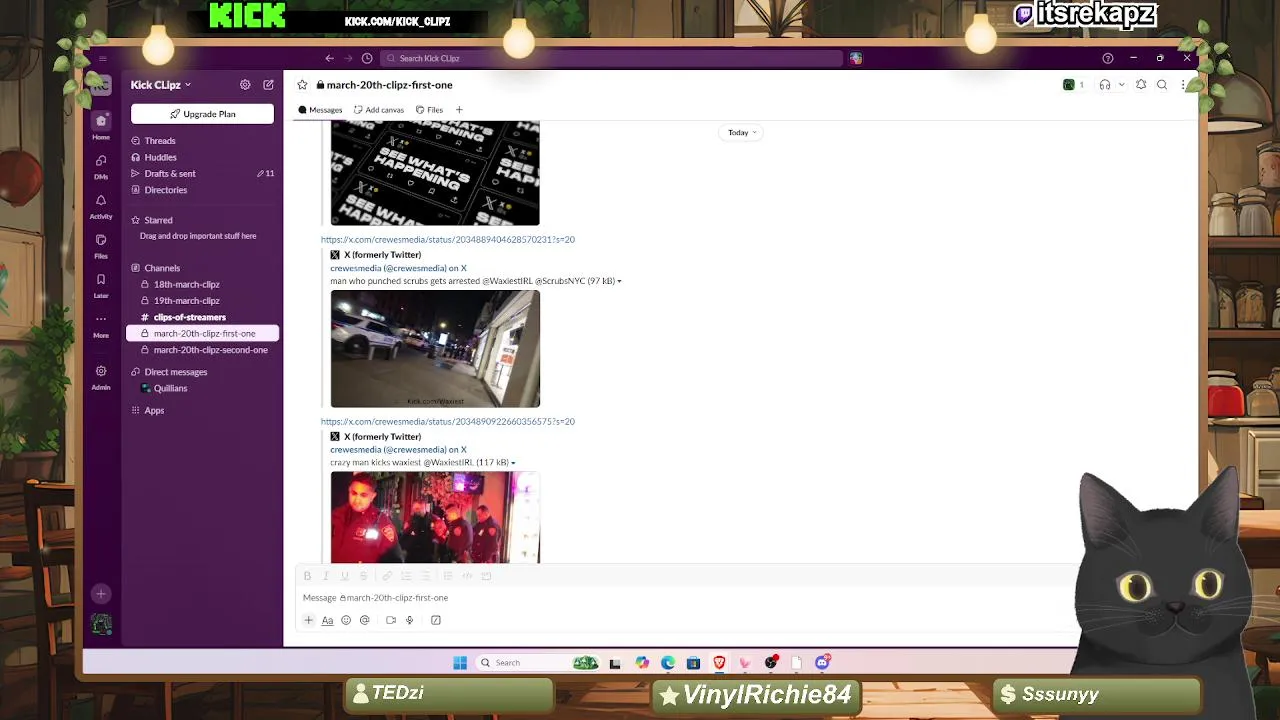Toggle ordered list formatting in composer

406,576
